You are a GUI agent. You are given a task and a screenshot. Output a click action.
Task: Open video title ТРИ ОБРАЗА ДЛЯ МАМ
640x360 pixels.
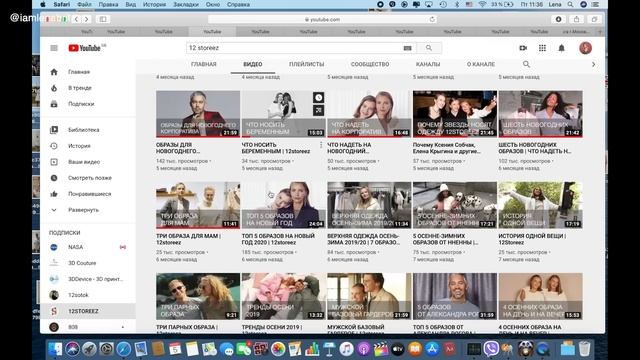[189, 239]
